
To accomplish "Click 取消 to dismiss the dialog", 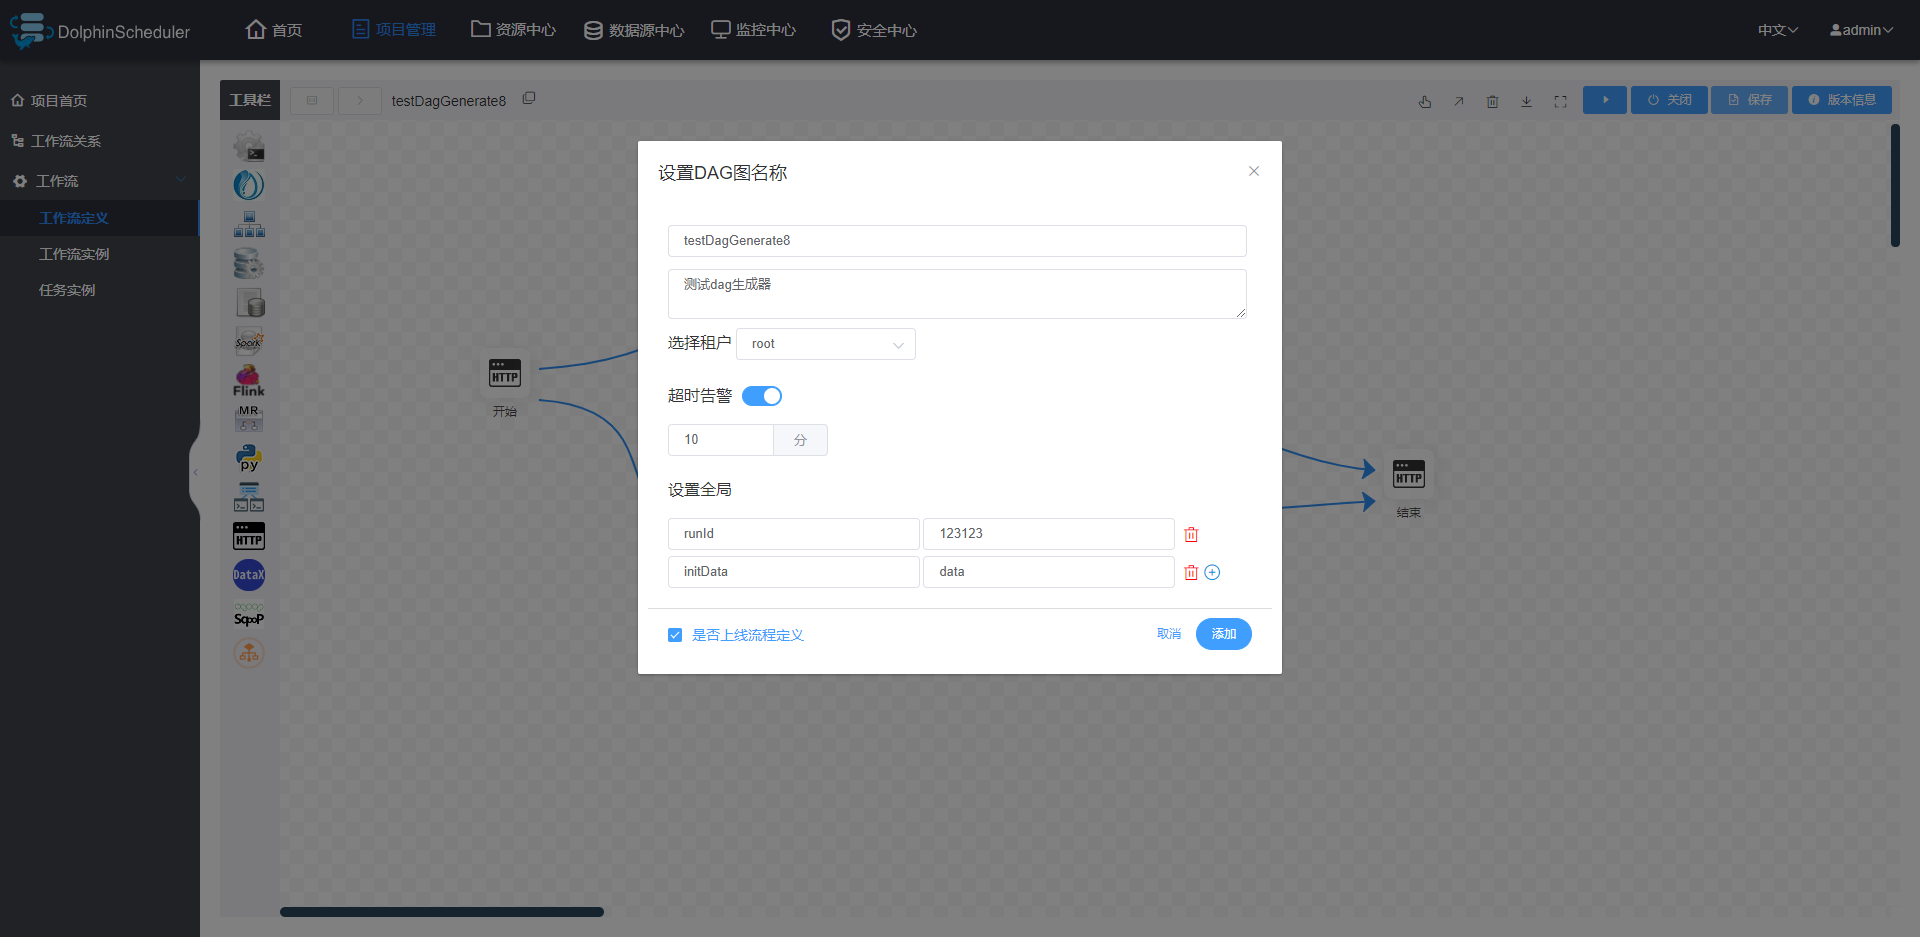I will coord(1167,634).
